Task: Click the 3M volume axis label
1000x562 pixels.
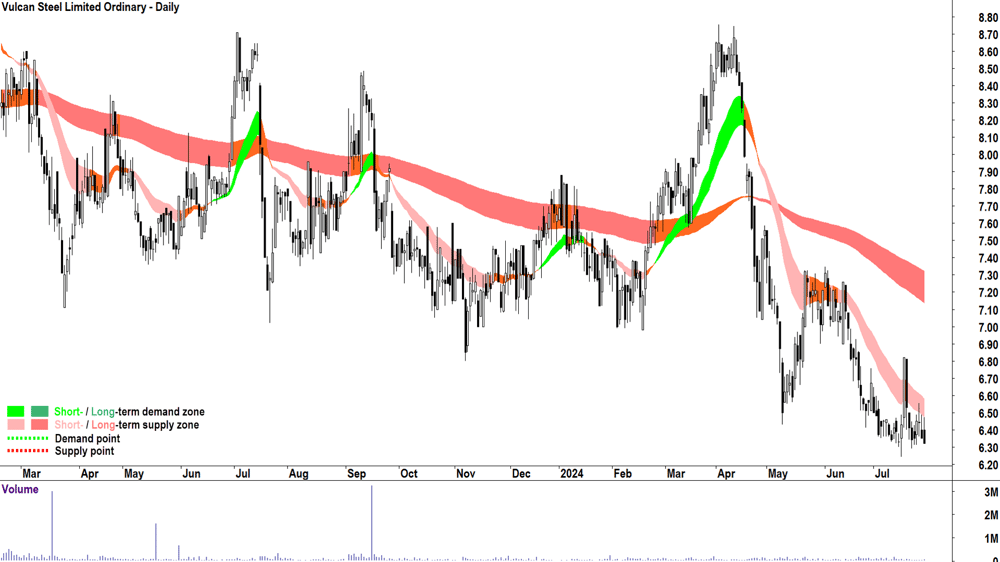Action: [991, 492]
